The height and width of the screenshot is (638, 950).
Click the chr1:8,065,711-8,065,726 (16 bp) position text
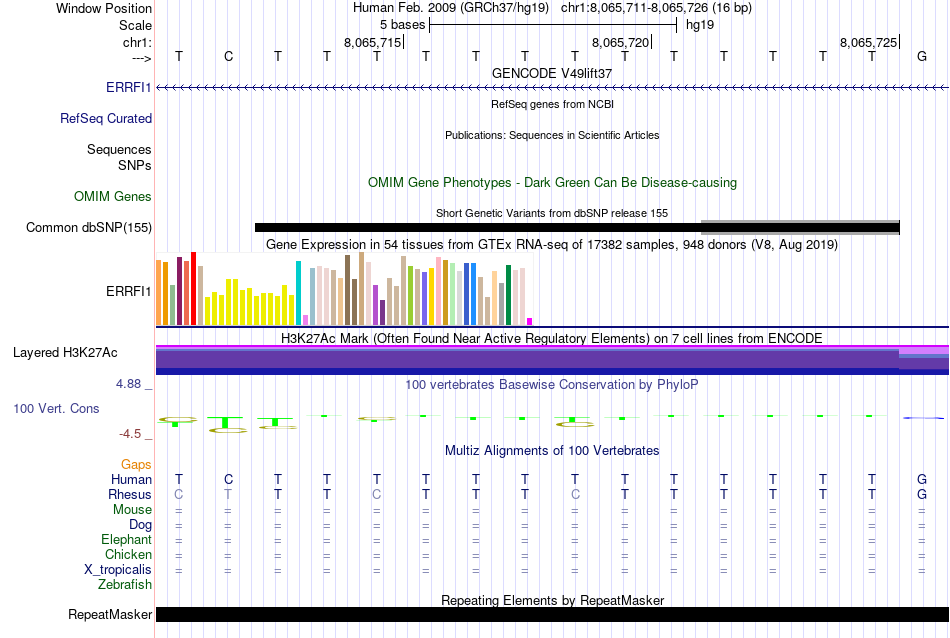(x=656, y=8)
